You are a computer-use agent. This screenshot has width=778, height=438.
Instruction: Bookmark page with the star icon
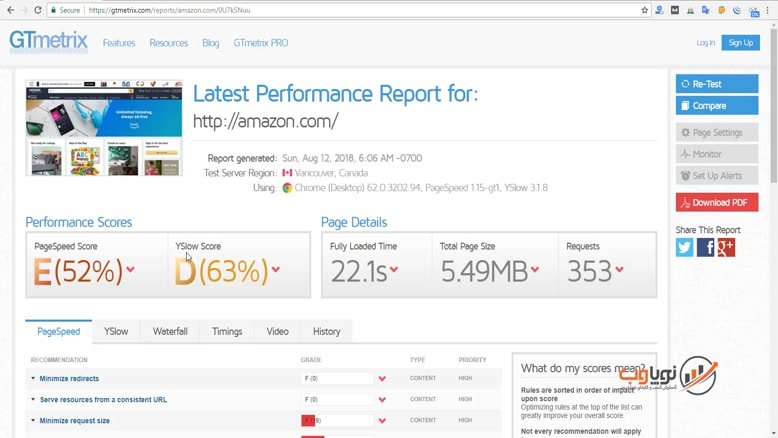coord(645,10)
